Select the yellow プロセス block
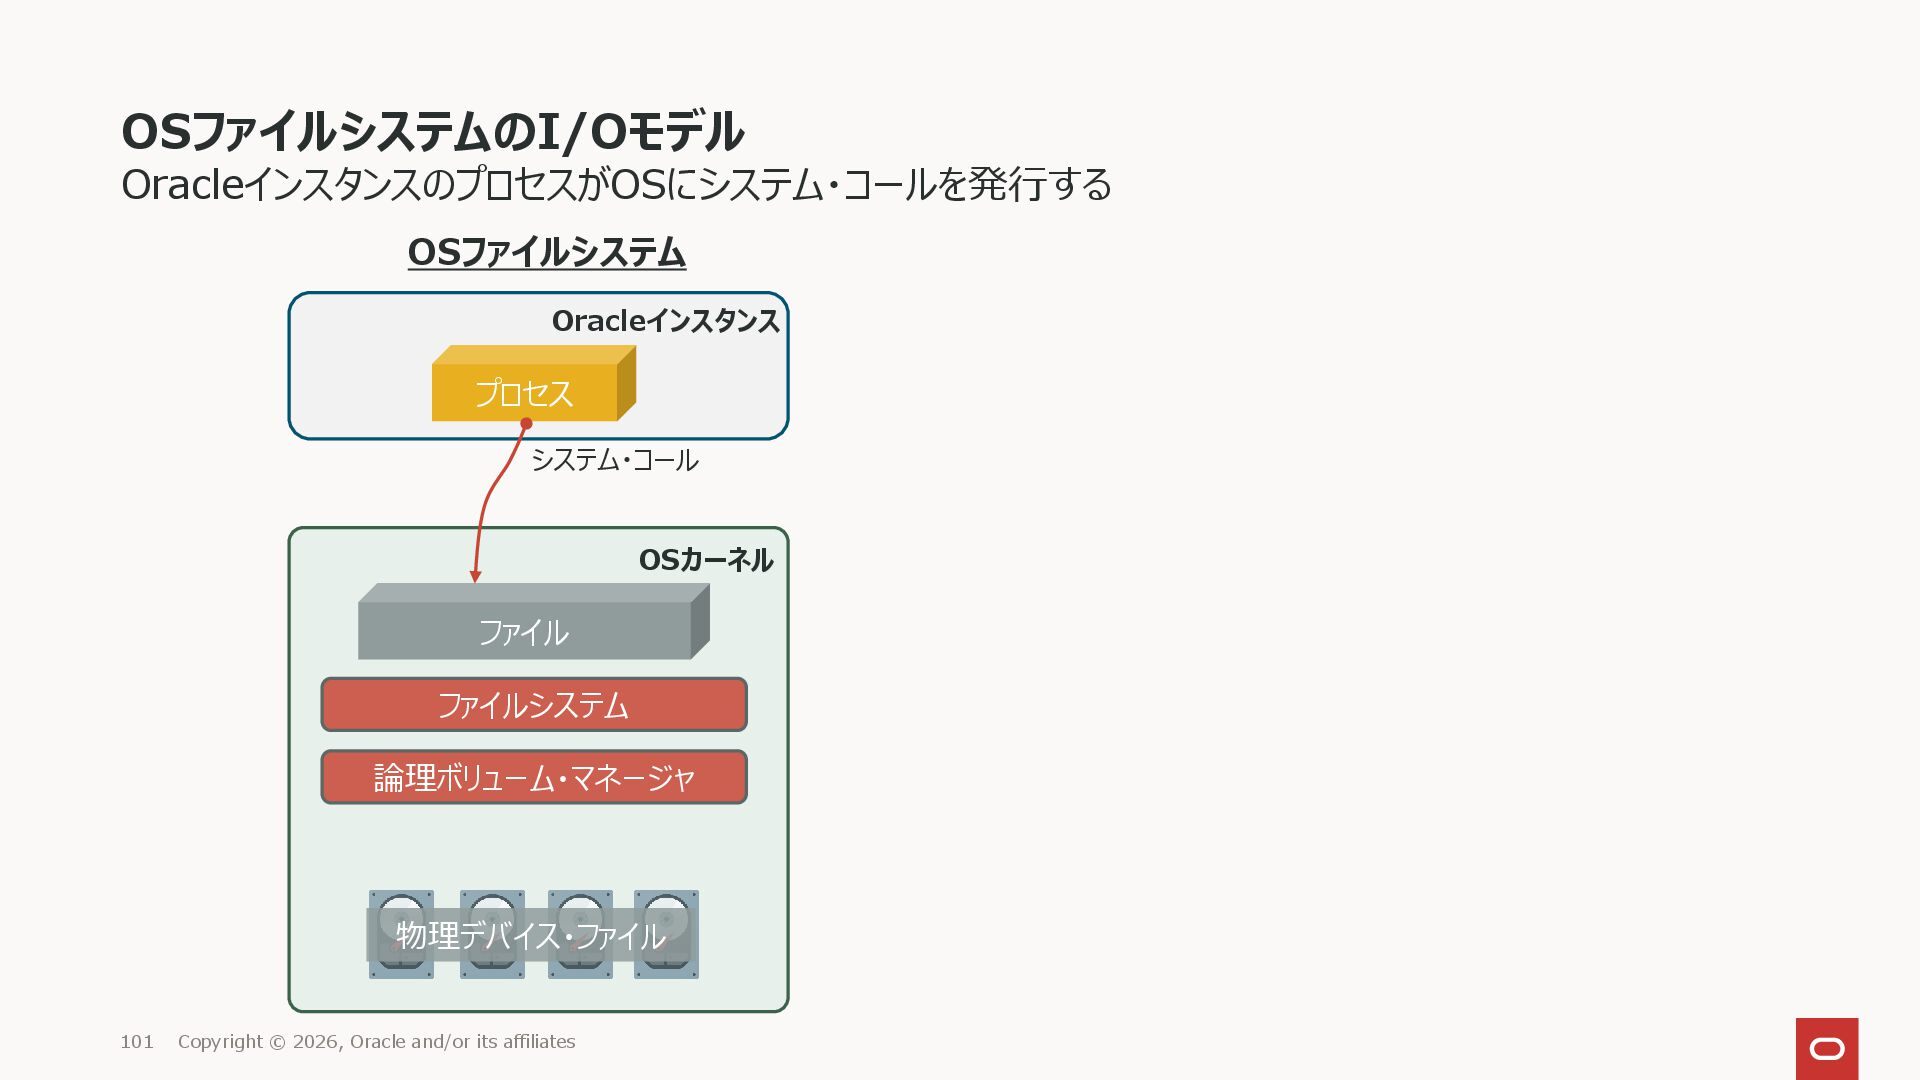 click(524, 392)
